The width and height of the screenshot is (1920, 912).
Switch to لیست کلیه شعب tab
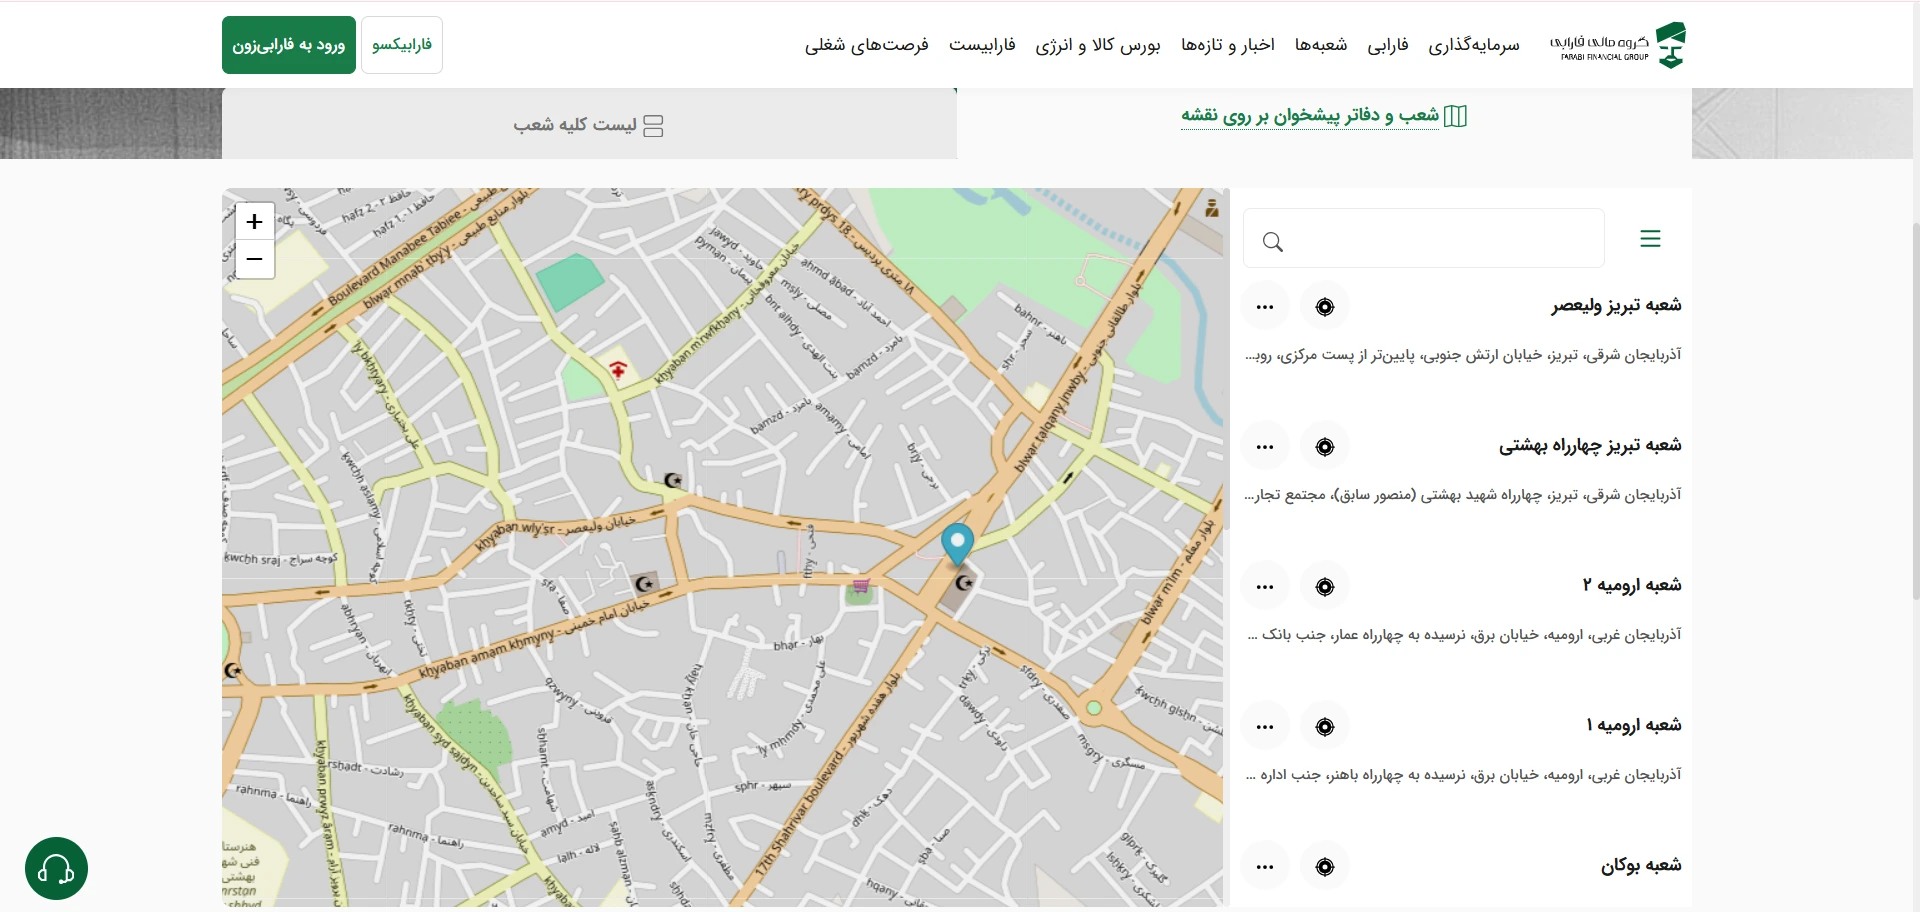coord(589,125)
